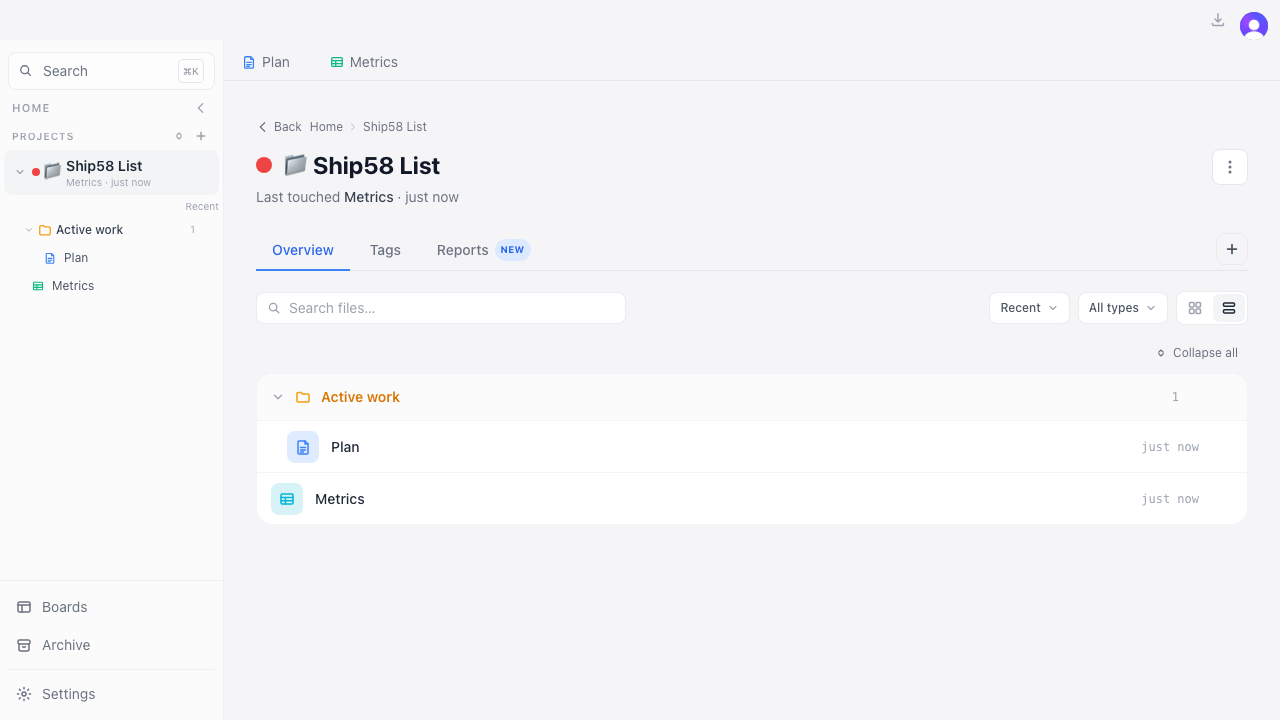Switch to list view
Screen dimensions: 1280x720
[1229, 308]
